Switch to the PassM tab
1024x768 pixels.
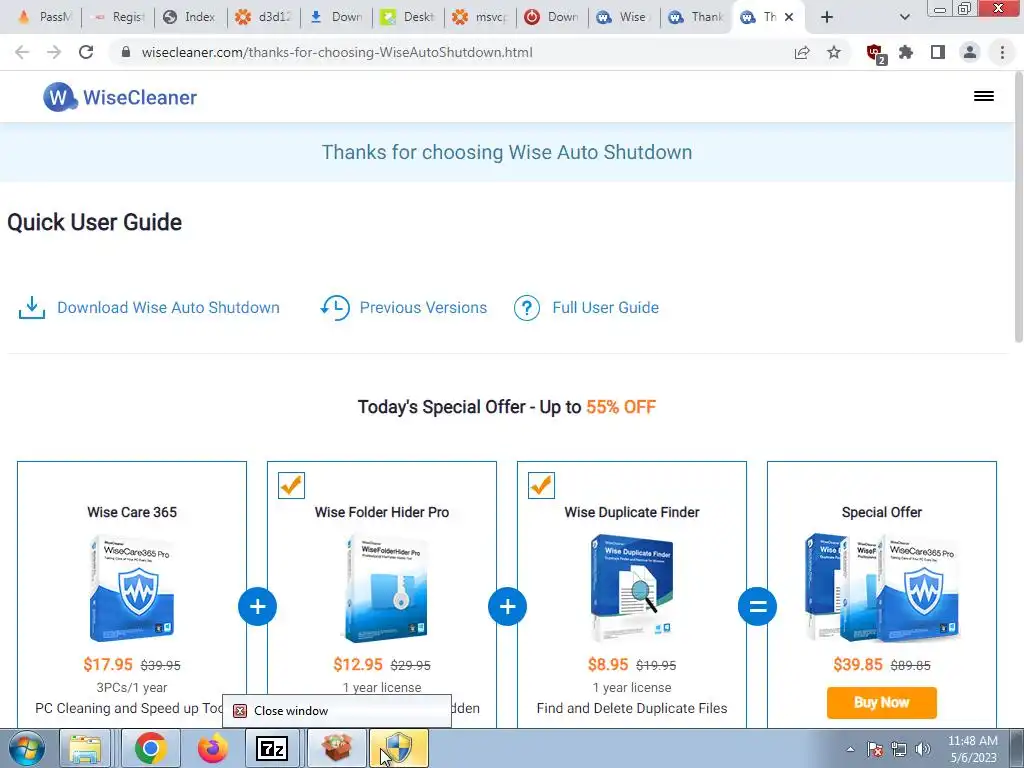click(x=44, y=17)
